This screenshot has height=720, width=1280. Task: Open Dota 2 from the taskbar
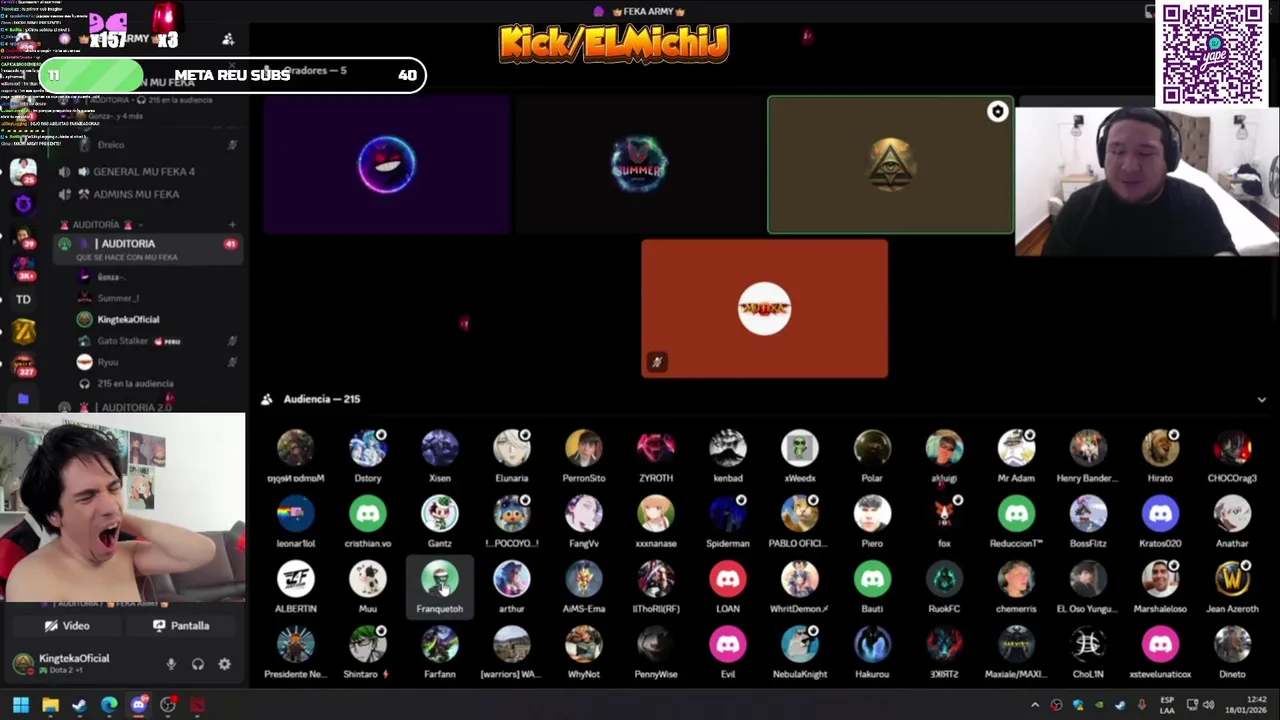pos(197,705)
